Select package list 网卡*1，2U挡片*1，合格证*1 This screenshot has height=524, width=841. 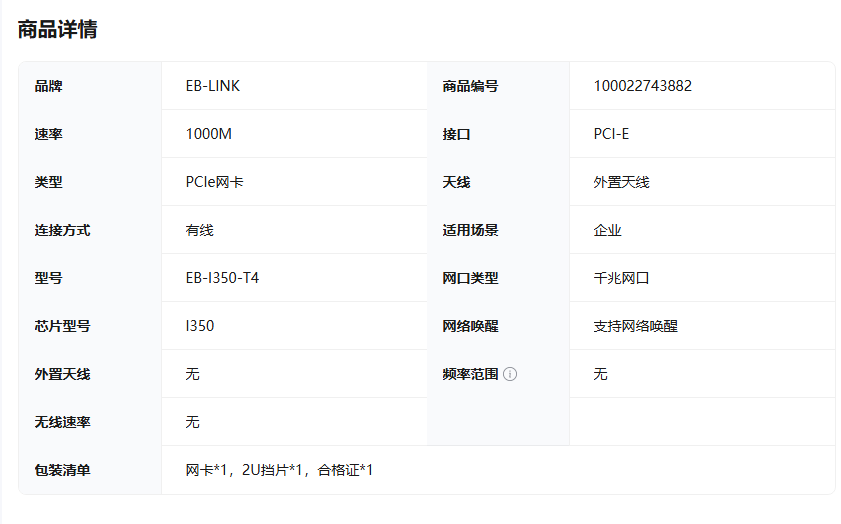(x=279, y=470)
